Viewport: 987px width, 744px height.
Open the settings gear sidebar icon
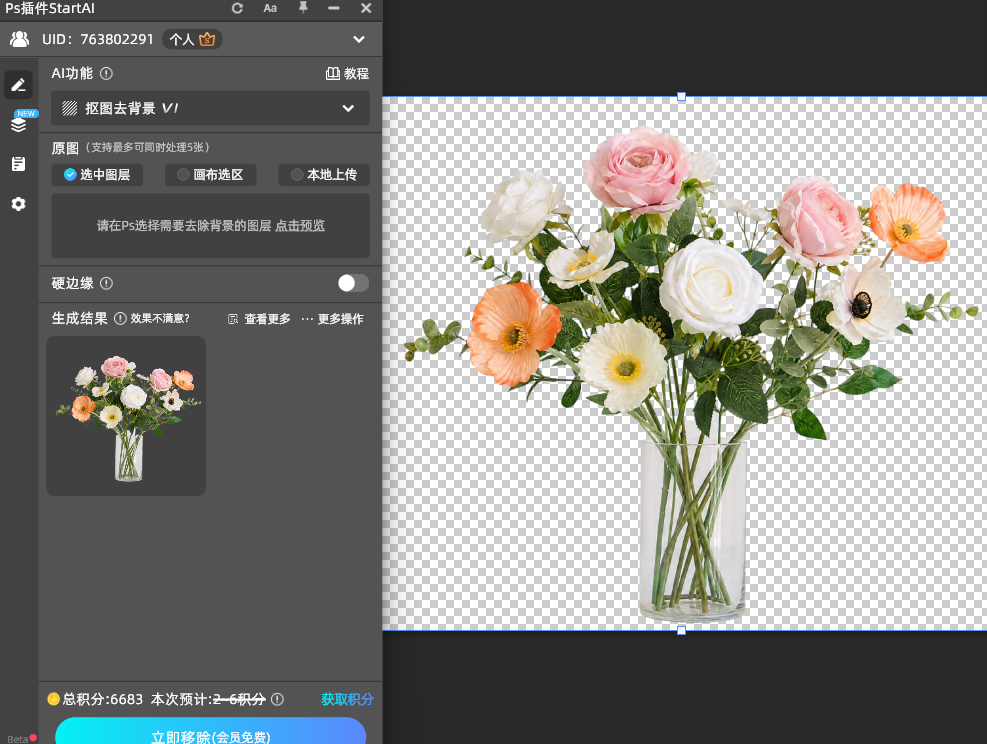(18, 204)
